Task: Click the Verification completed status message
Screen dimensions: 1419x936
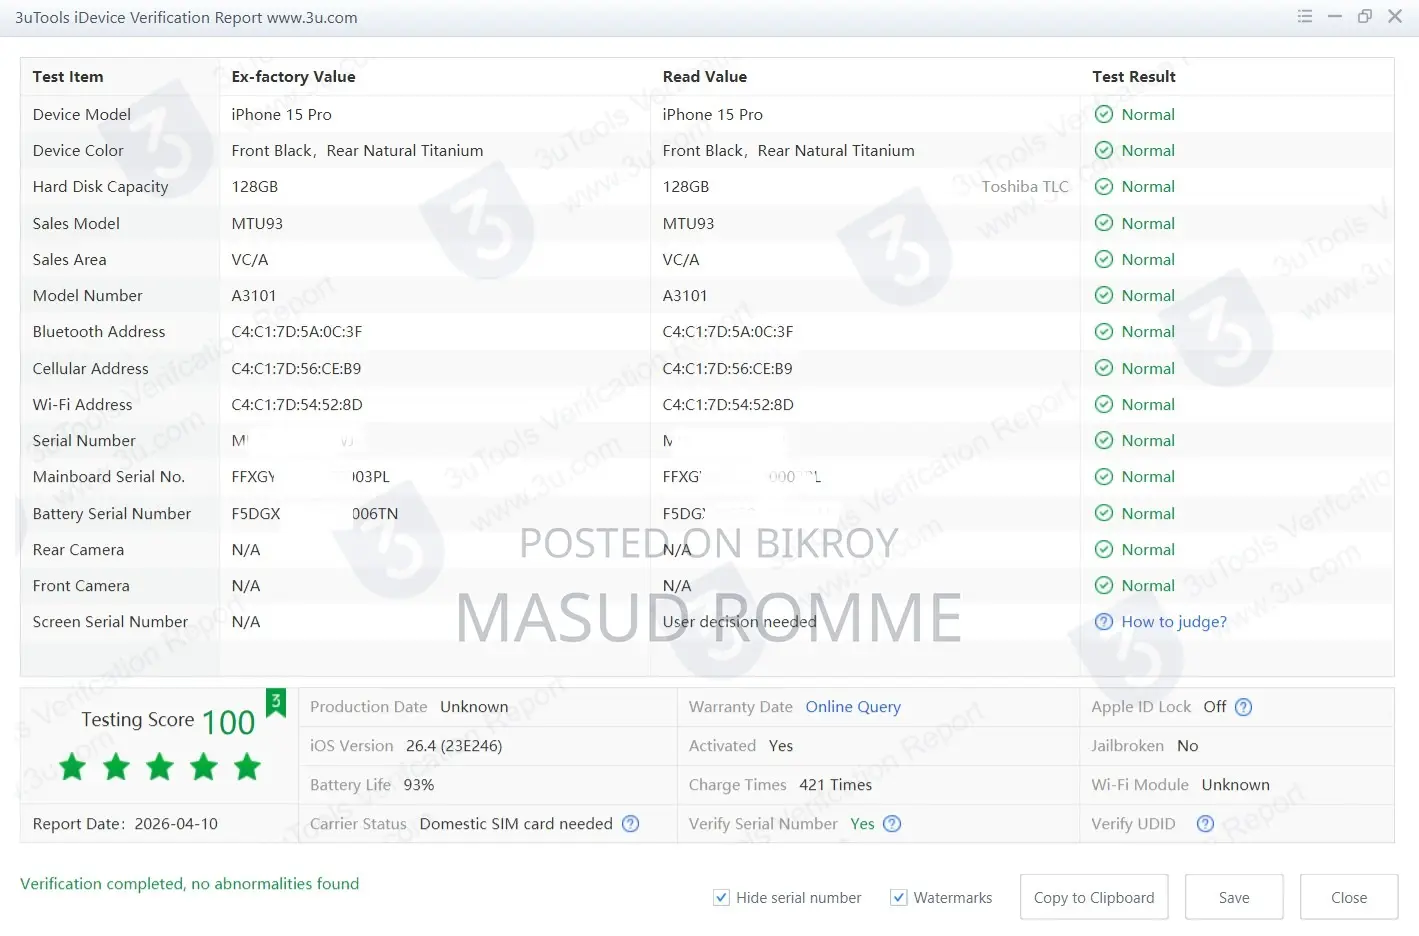Action: coord(190,884)
